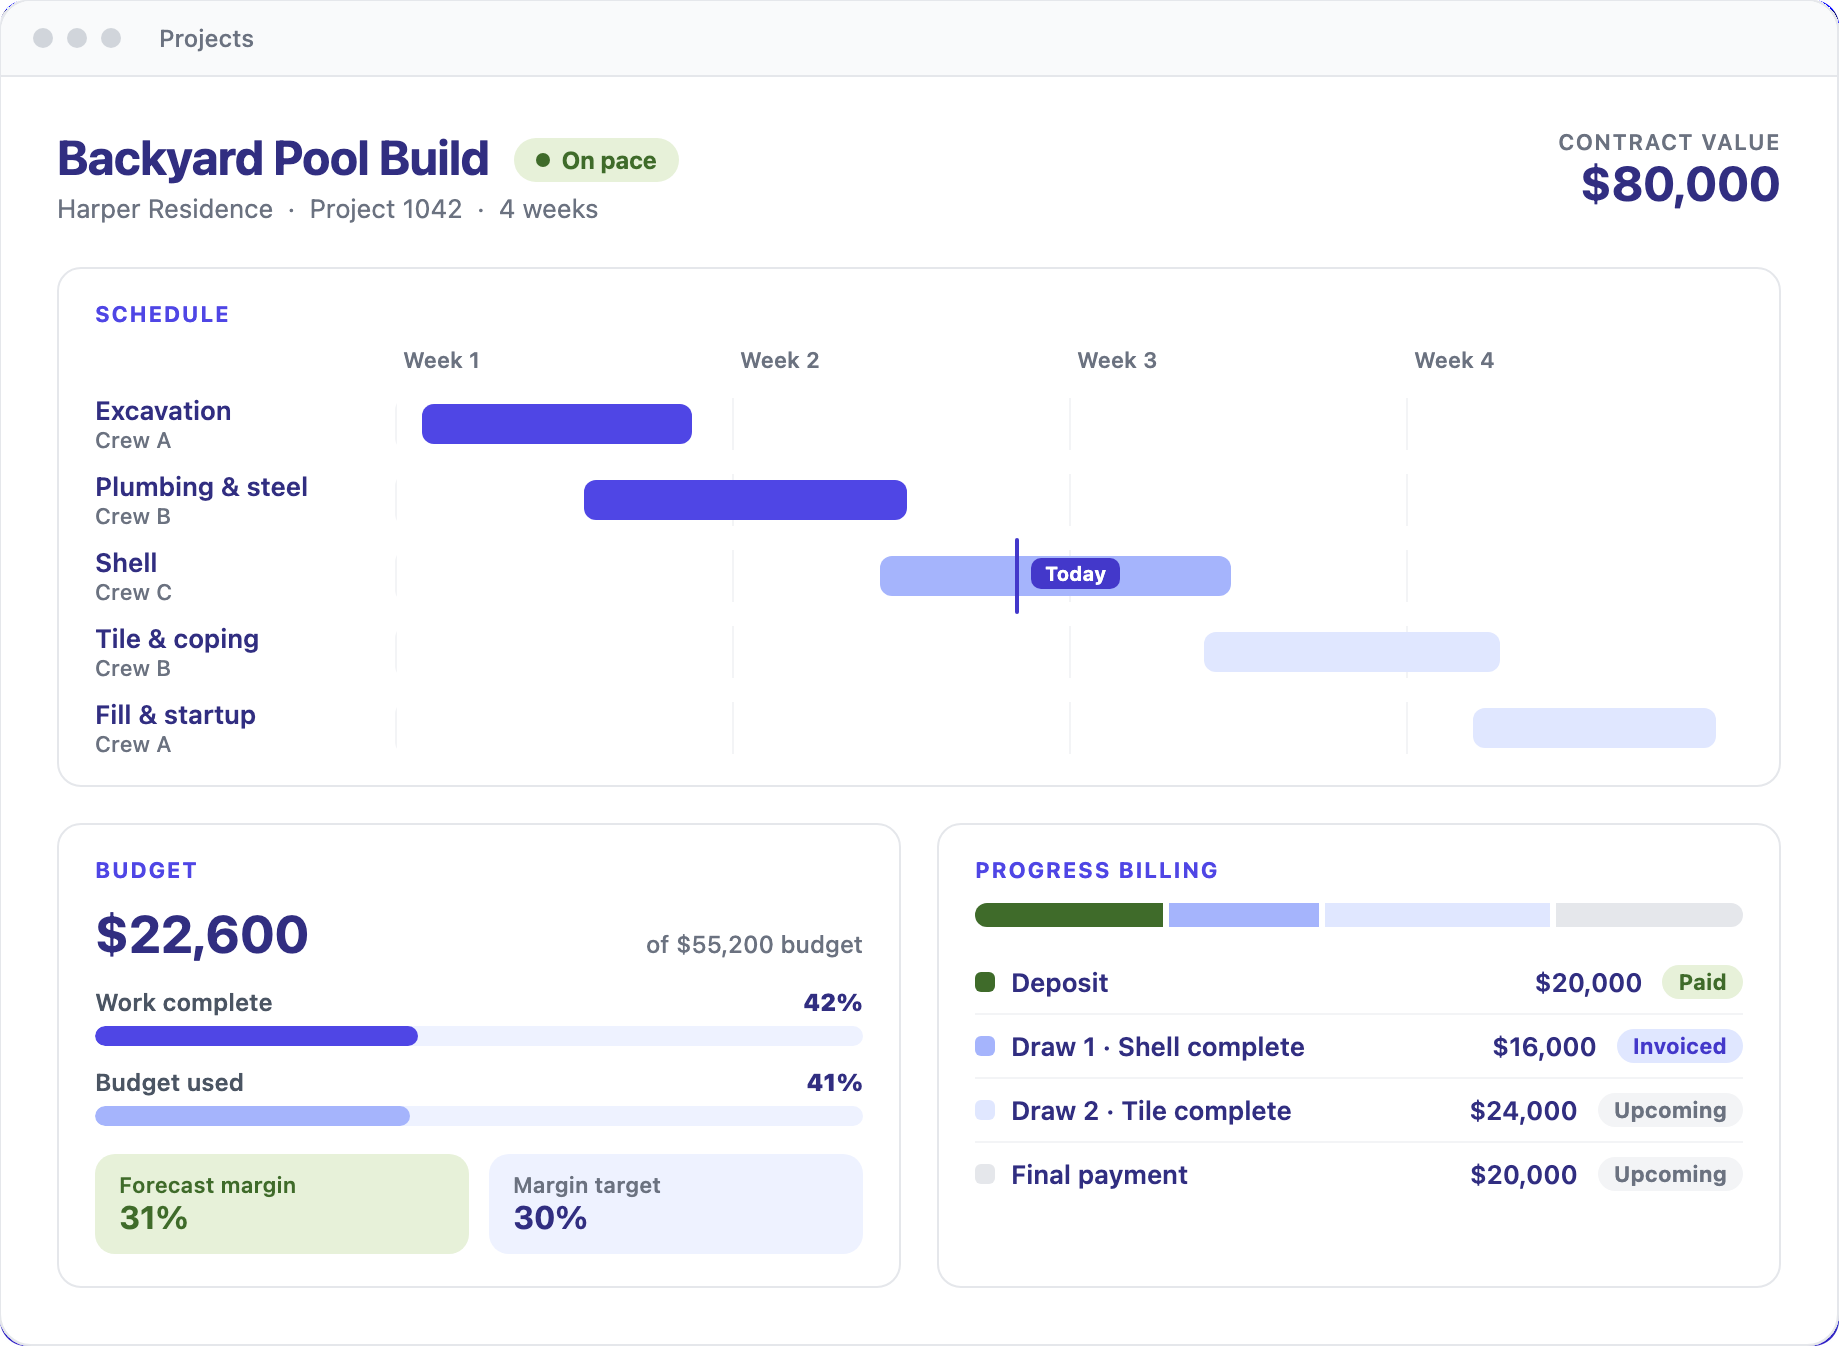Click the Work complete progress bar
Screen dimensions: 1839x1346
479,1036
